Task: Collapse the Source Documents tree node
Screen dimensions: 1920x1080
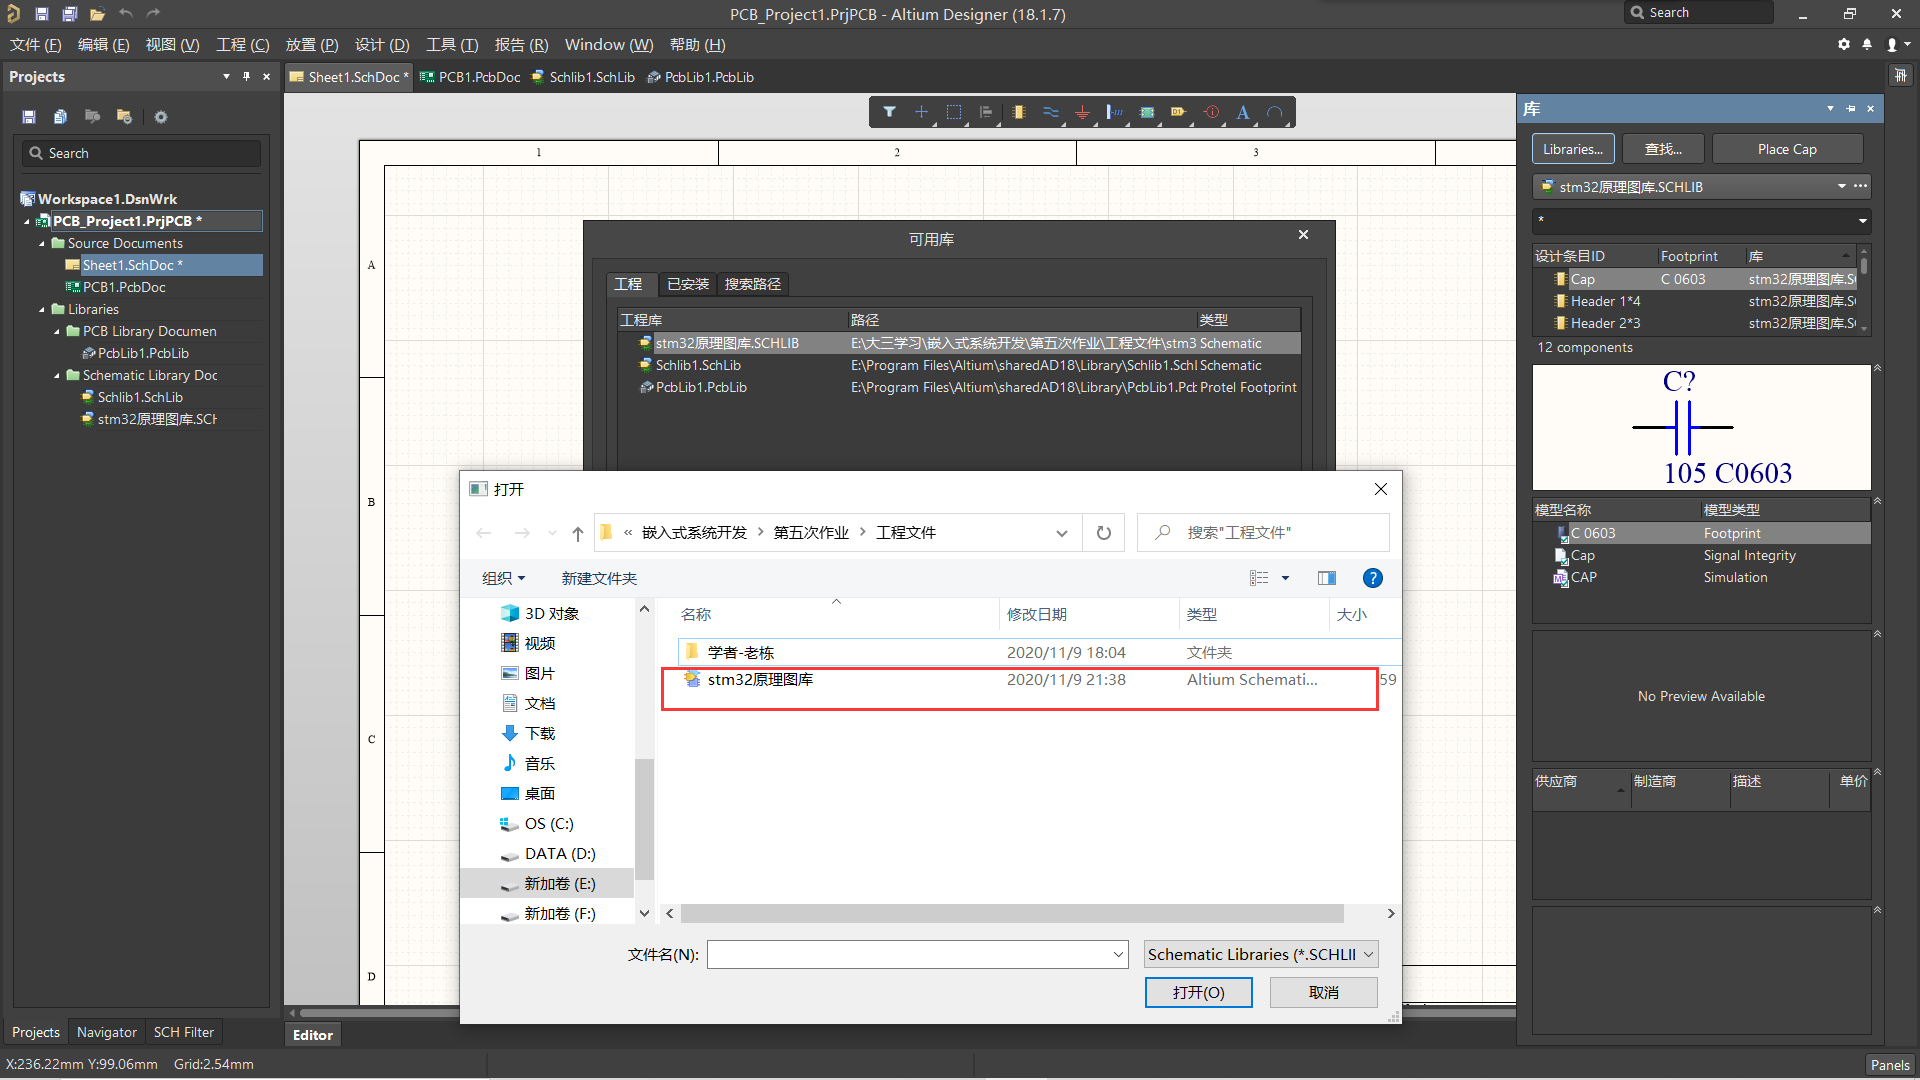Action: (42, 243)
